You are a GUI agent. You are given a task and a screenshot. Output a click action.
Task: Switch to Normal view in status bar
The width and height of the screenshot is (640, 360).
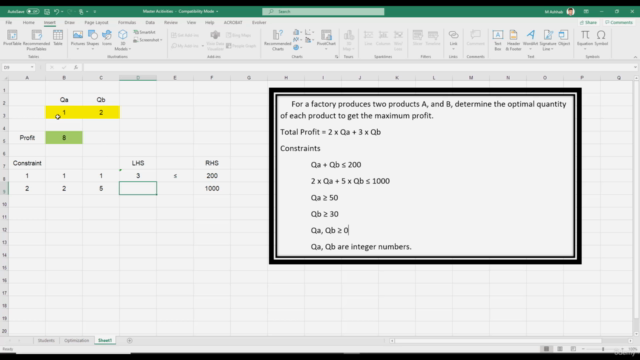tap(547, 349)
